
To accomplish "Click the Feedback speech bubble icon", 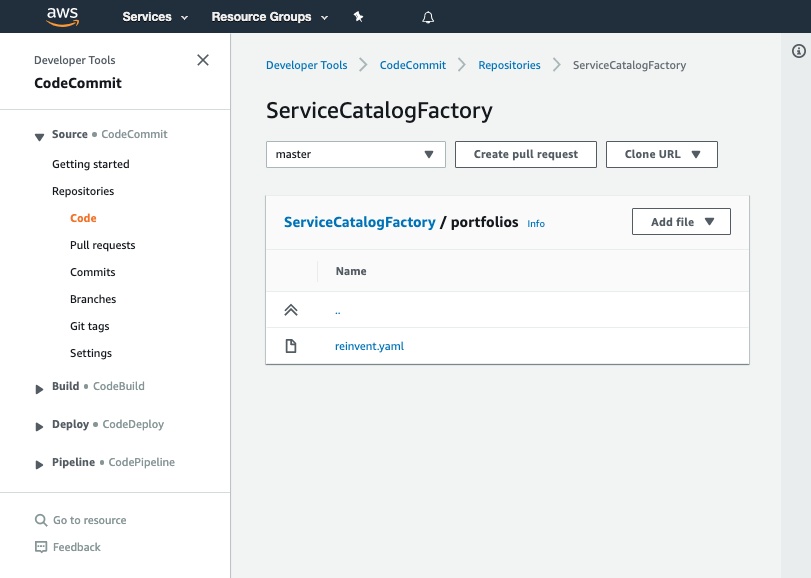I will (x=41, y=547).
